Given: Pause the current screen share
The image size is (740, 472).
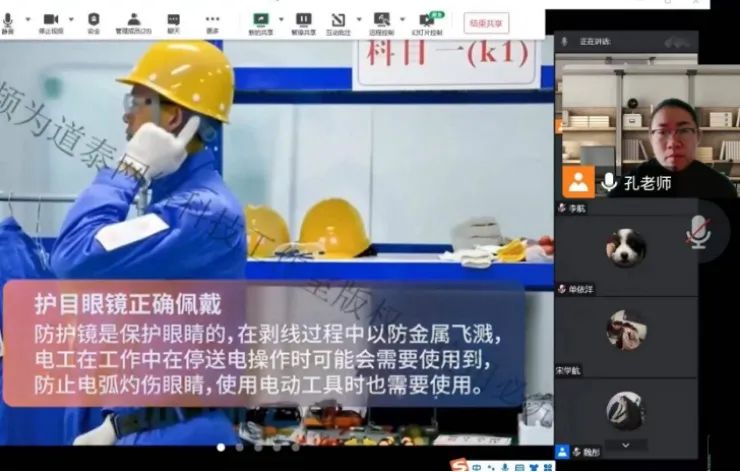Looking at the screenshot, I should [303, 20].
